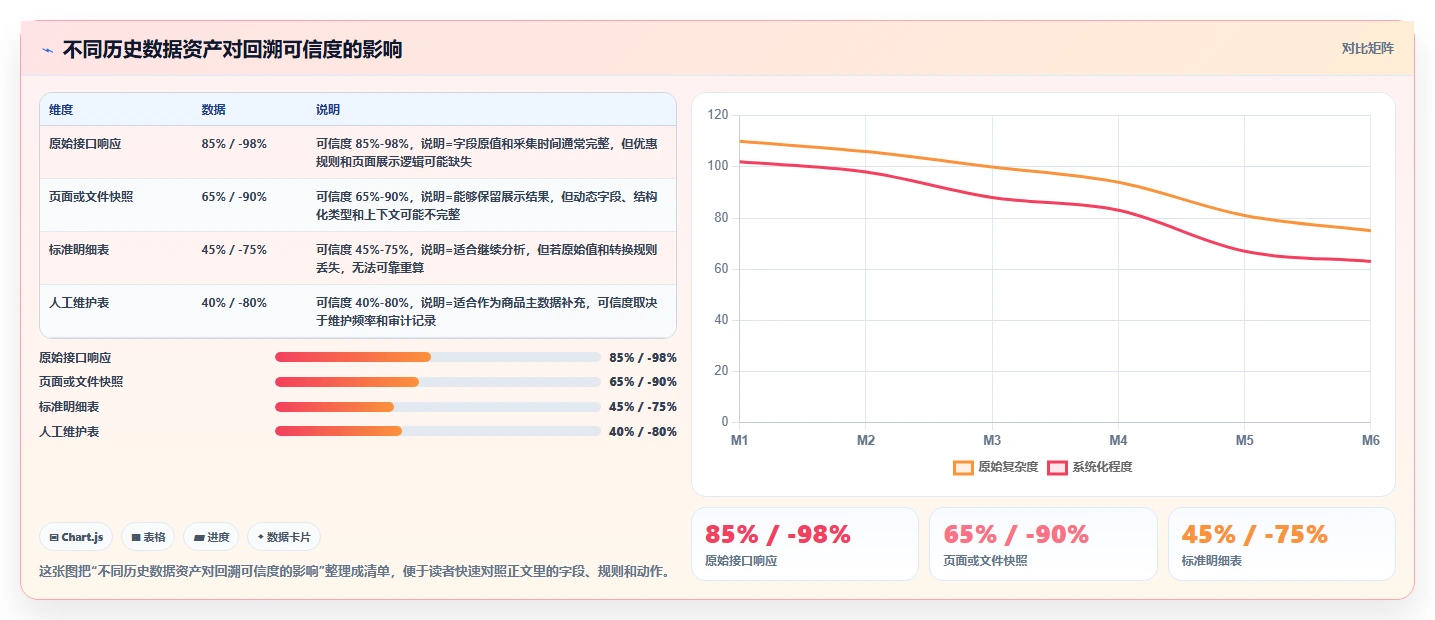The height and width of the screenshot is (620, 1435).
Task: Click the 进度 chip
Action: [211, 537]
